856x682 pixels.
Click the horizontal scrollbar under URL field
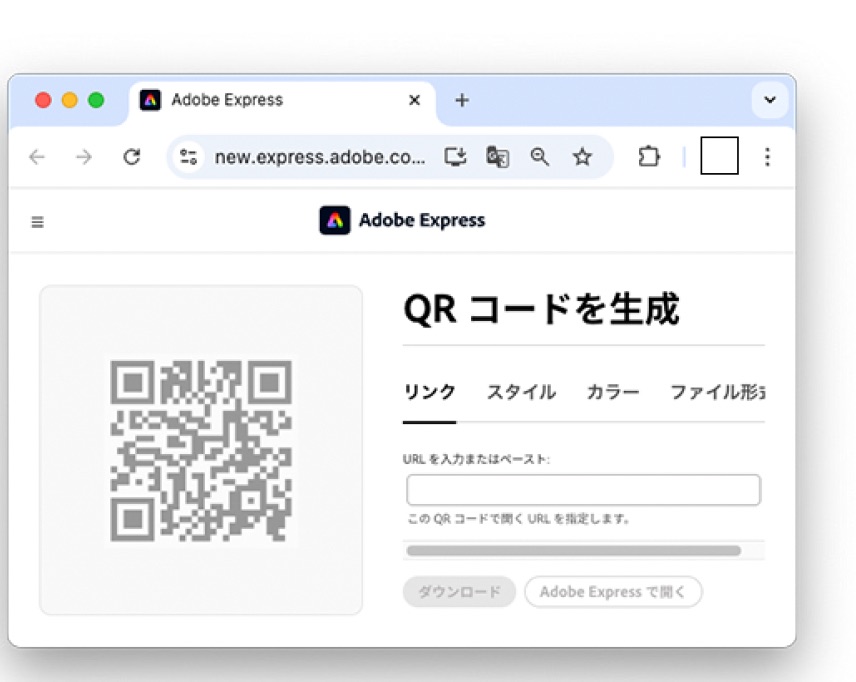click(573, 551)
